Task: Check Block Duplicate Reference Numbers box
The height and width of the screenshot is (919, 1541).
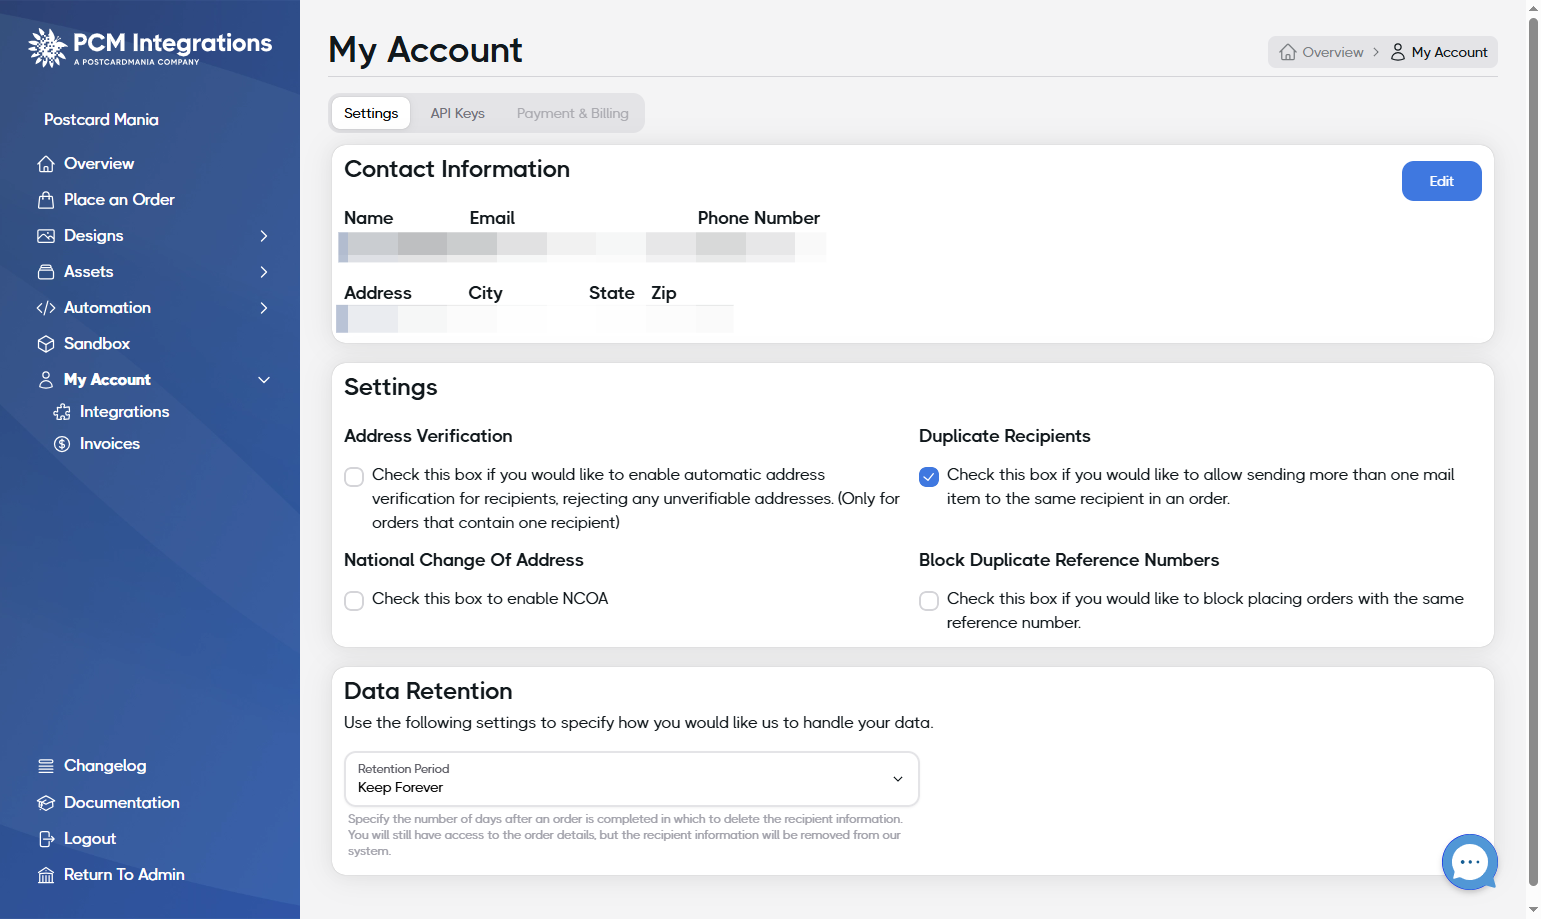Action: point(929,601)
